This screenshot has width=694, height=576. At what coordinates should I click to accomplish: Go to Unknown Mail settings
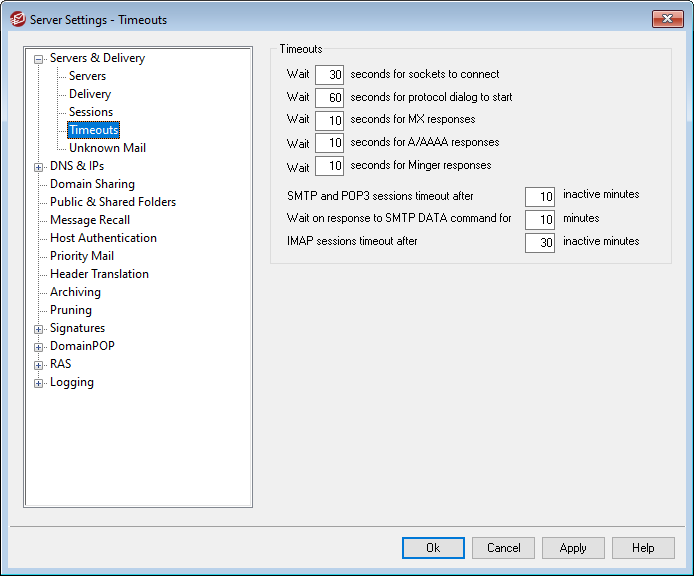tap(107, 148)
